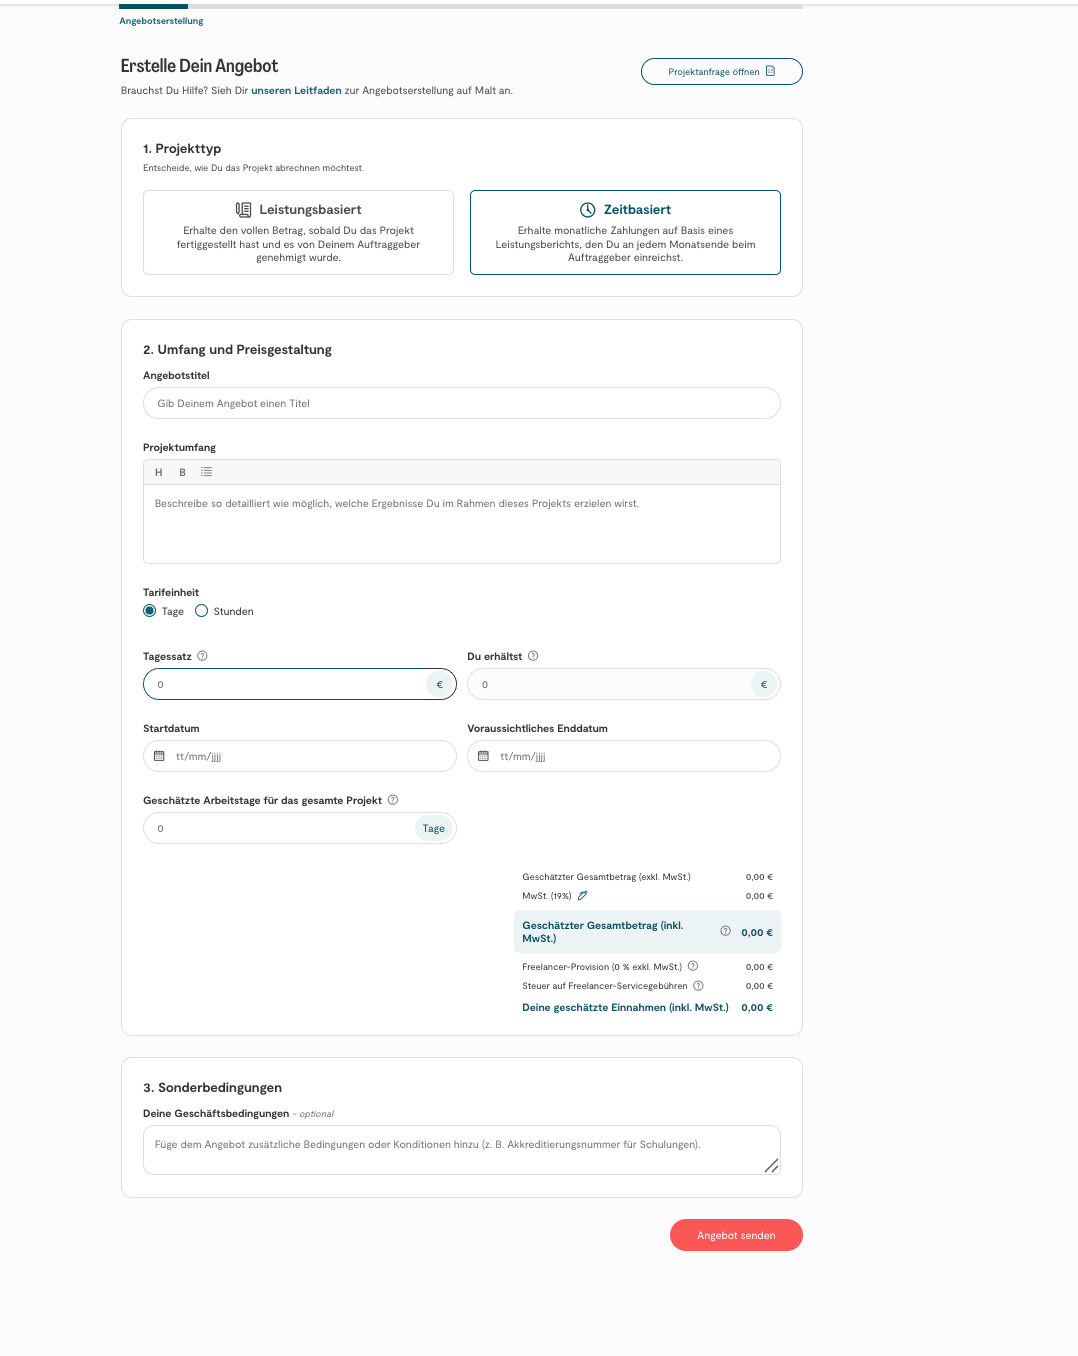
Task: Edit the MwSt. rate with pencil icon
Action: click(x=582, y=896)
